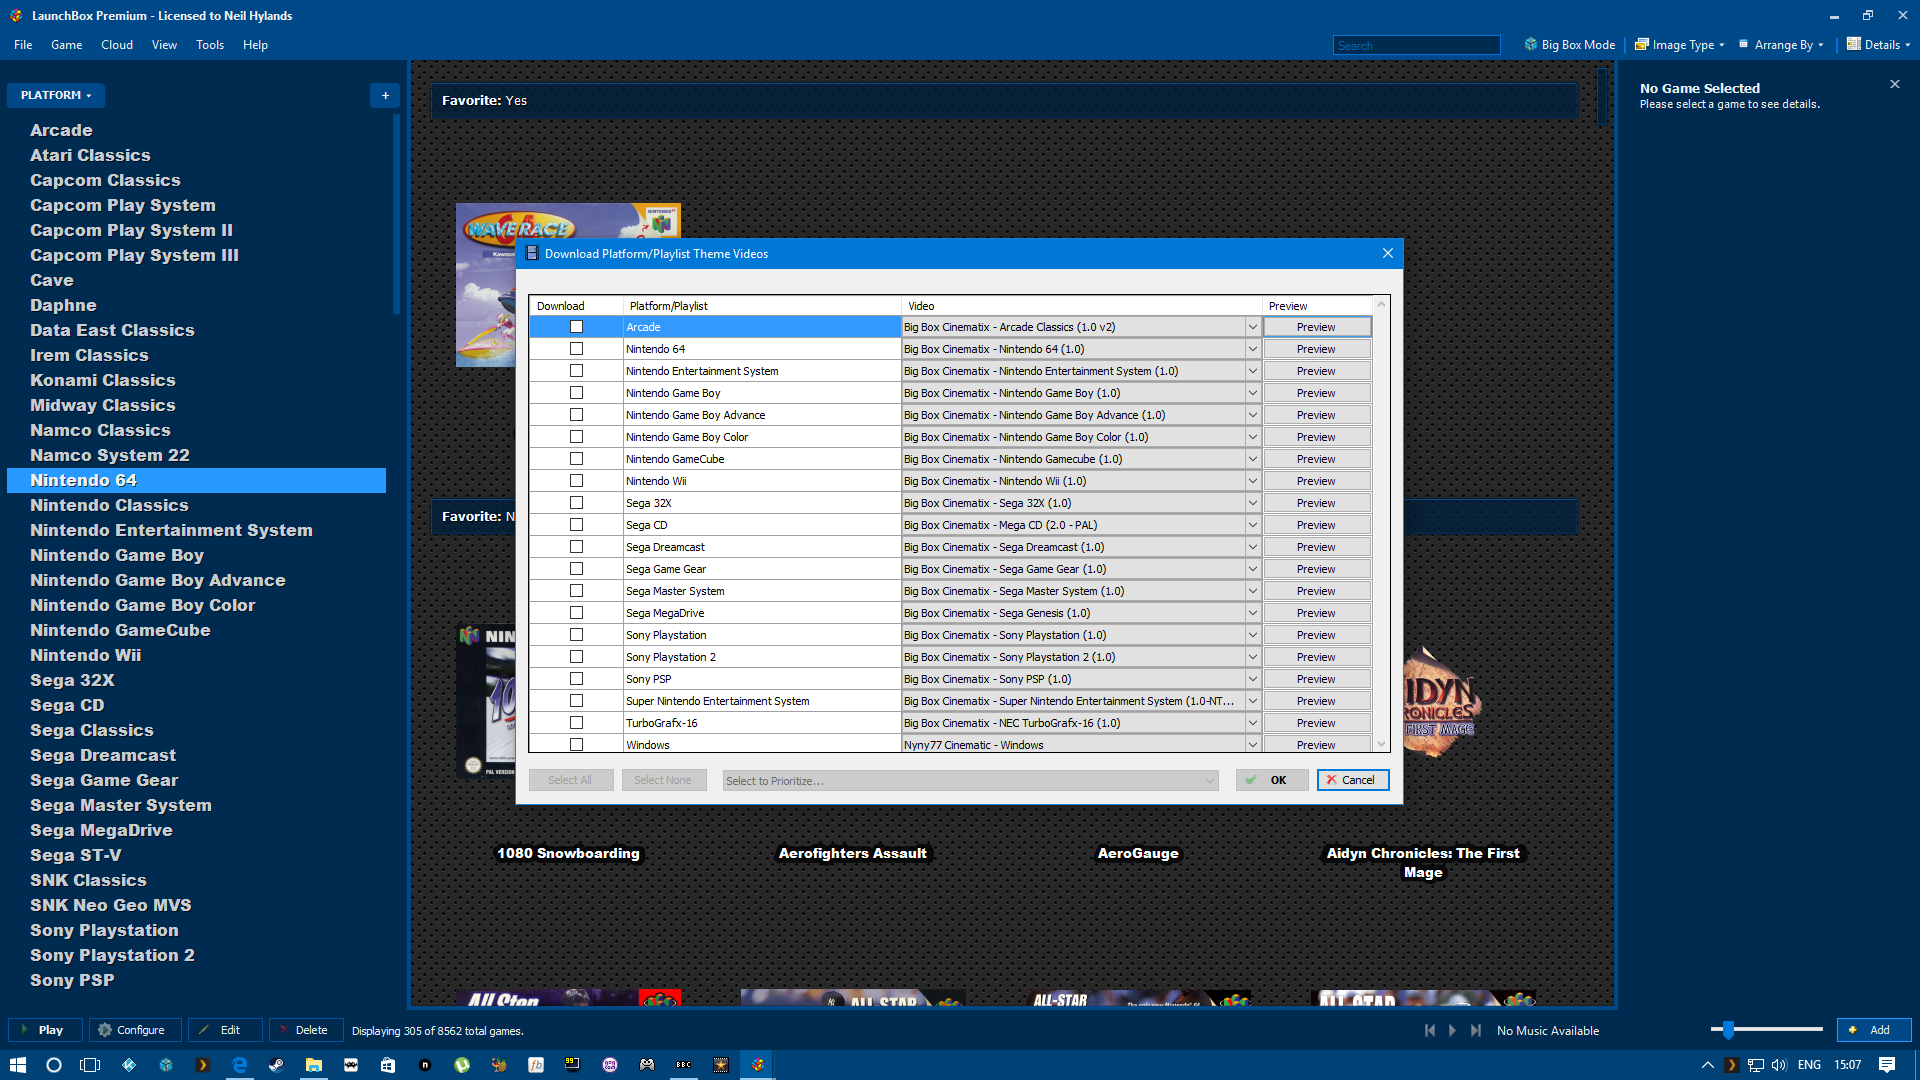Open the Arrange By dropdown
This screenshot has width=1920, height=1080.
point(1781,45)
